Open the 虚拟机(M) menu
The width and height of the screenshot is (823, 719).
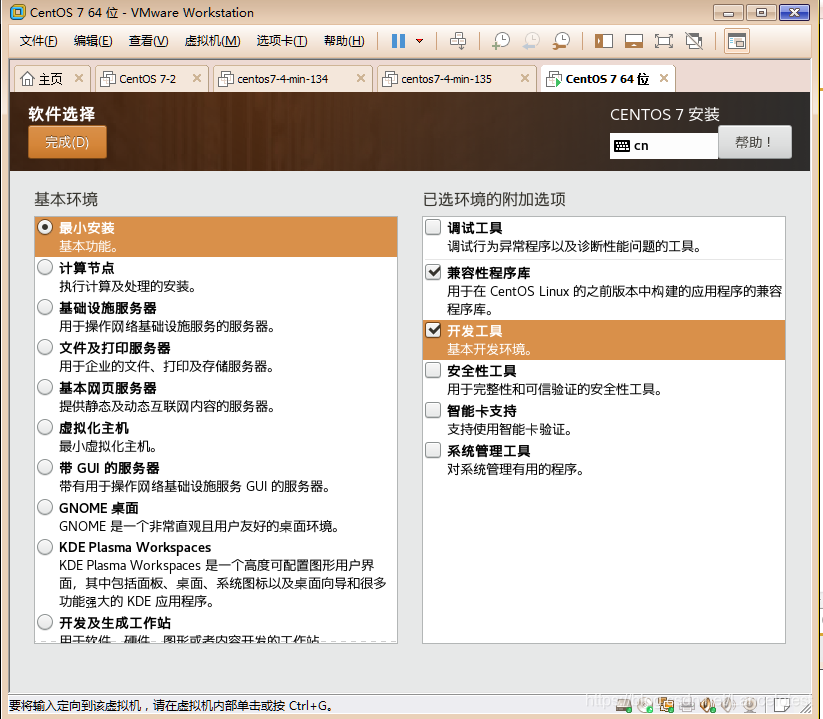pyautogui.click(x=210, y=41)
